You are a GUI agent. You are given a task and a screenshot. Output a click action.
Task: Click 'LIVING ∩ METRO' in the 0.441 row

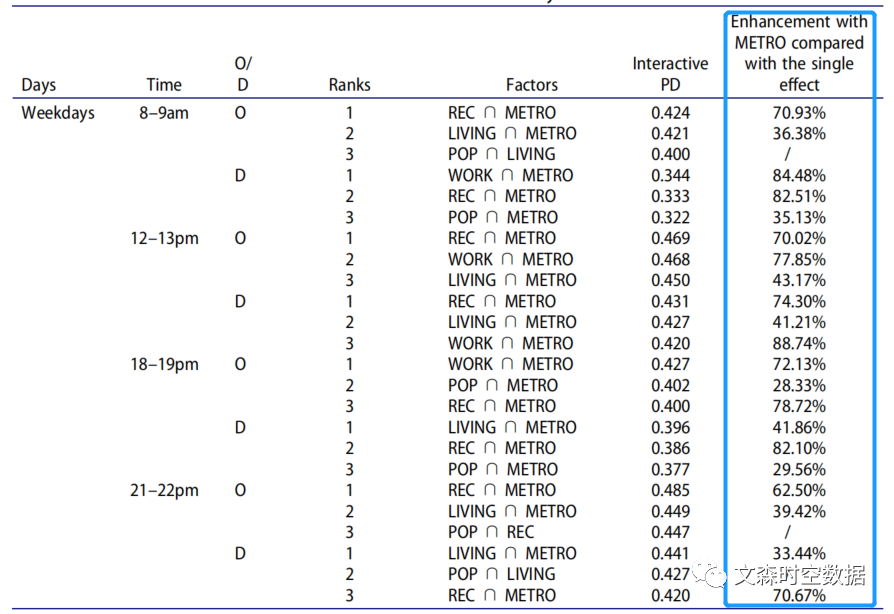click(x=512, y=554)
